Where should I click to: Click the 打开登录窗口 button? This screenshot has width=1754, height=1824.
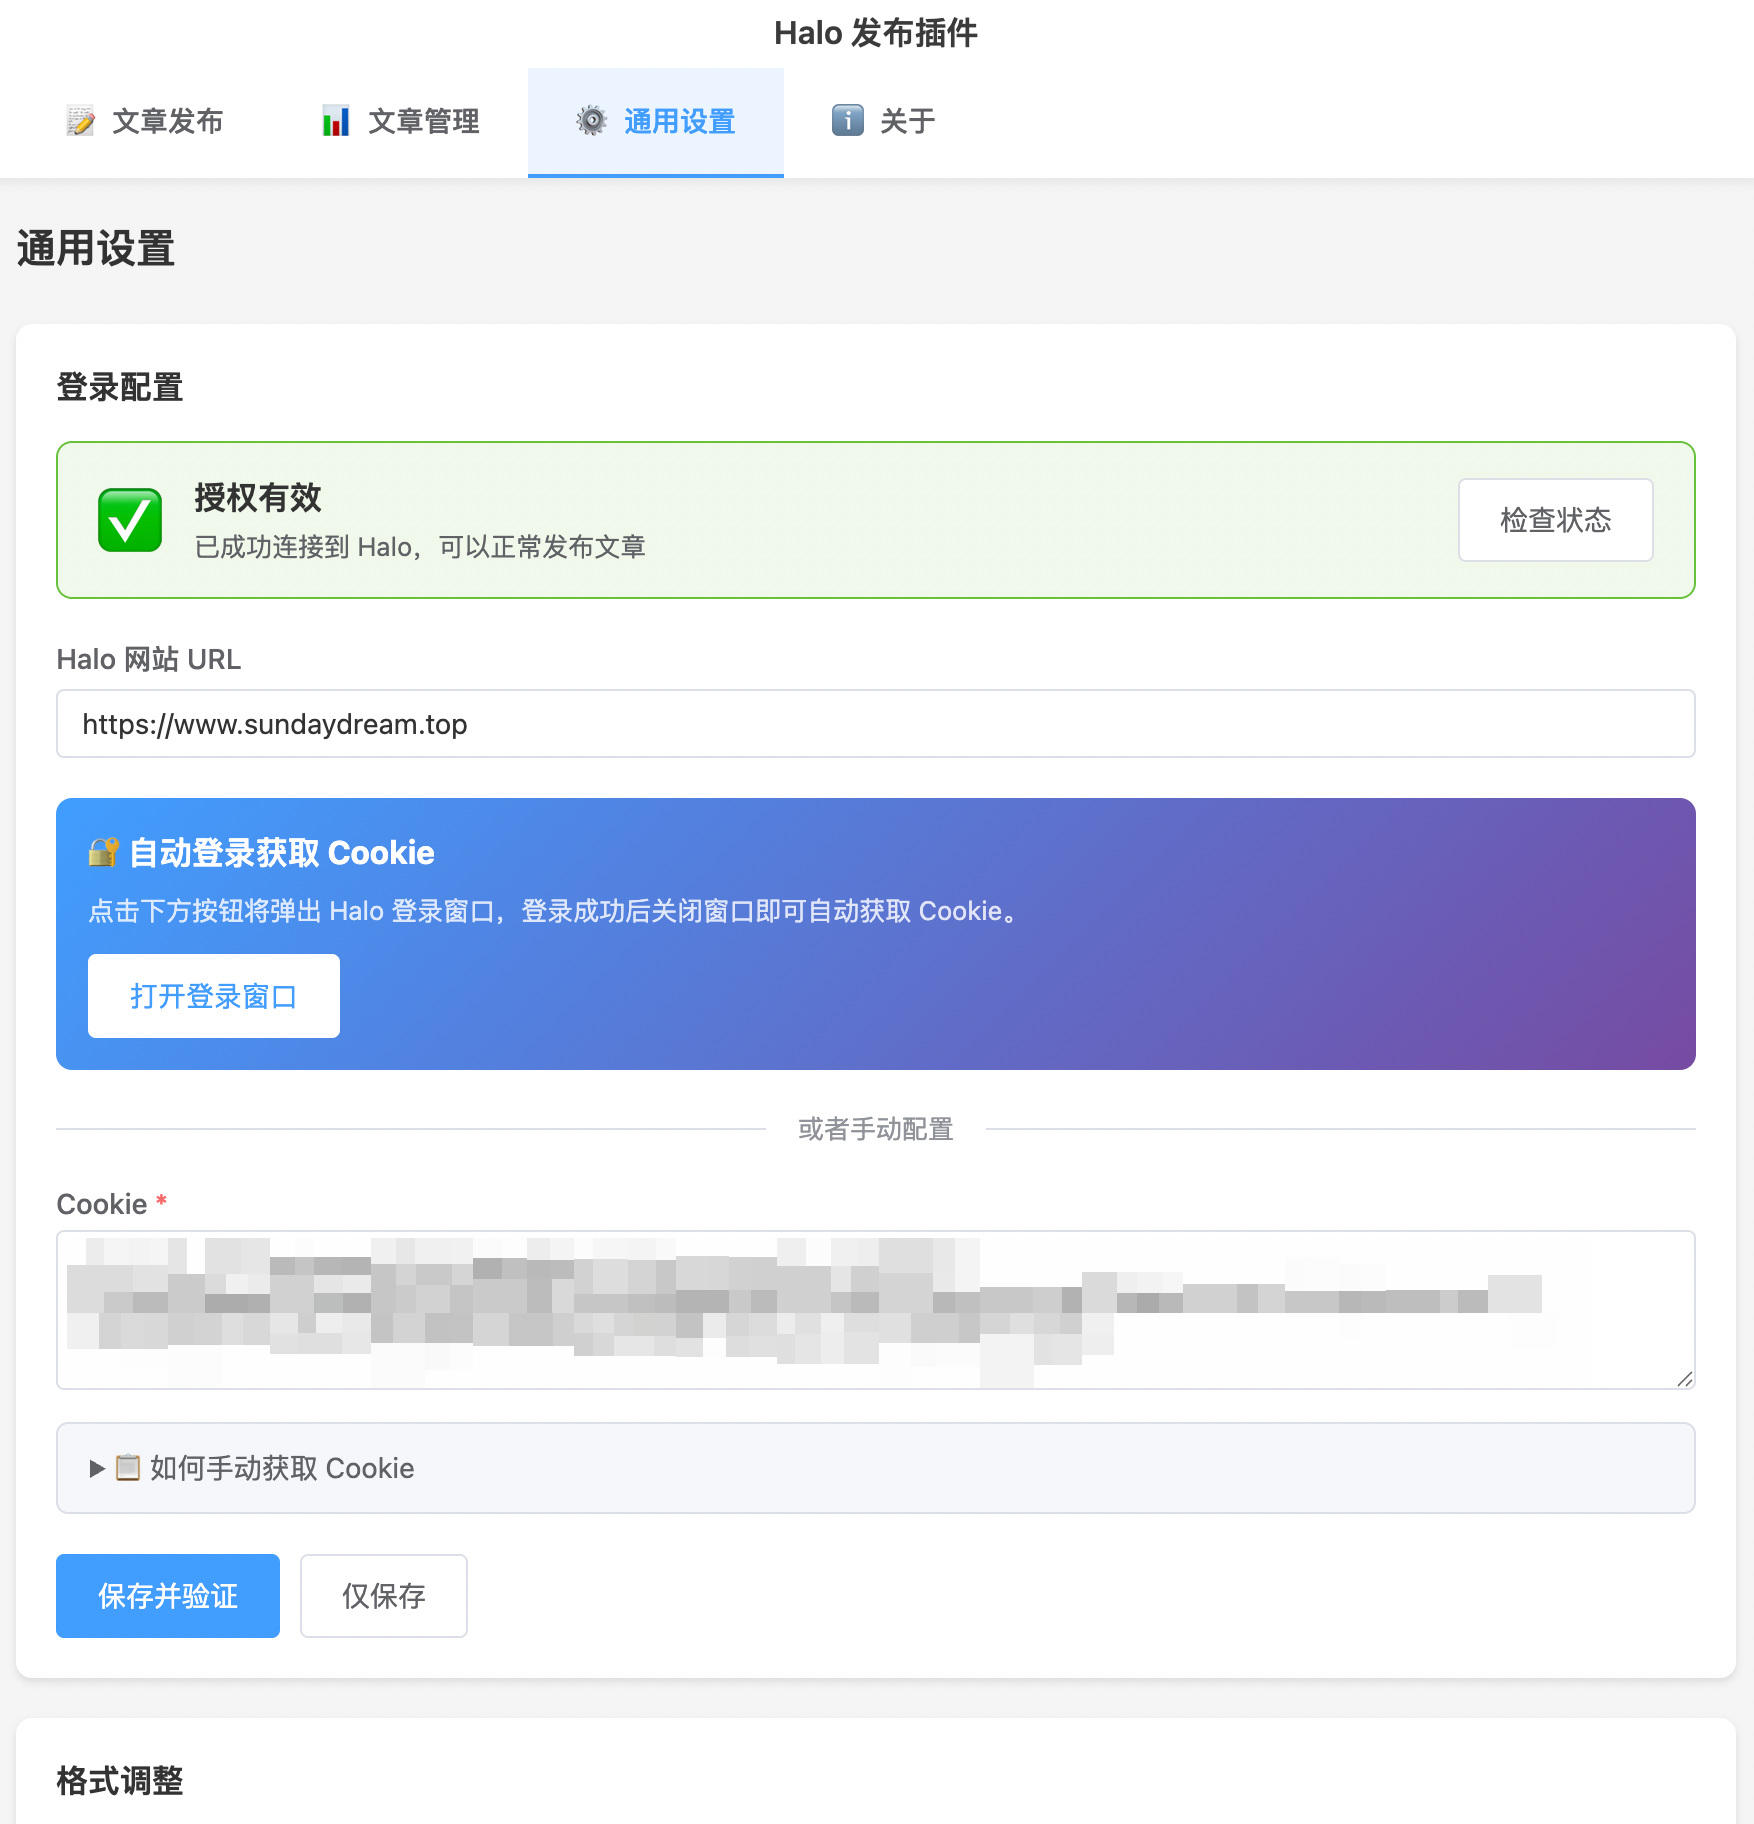pyautogui.click(x=214, y=996)
